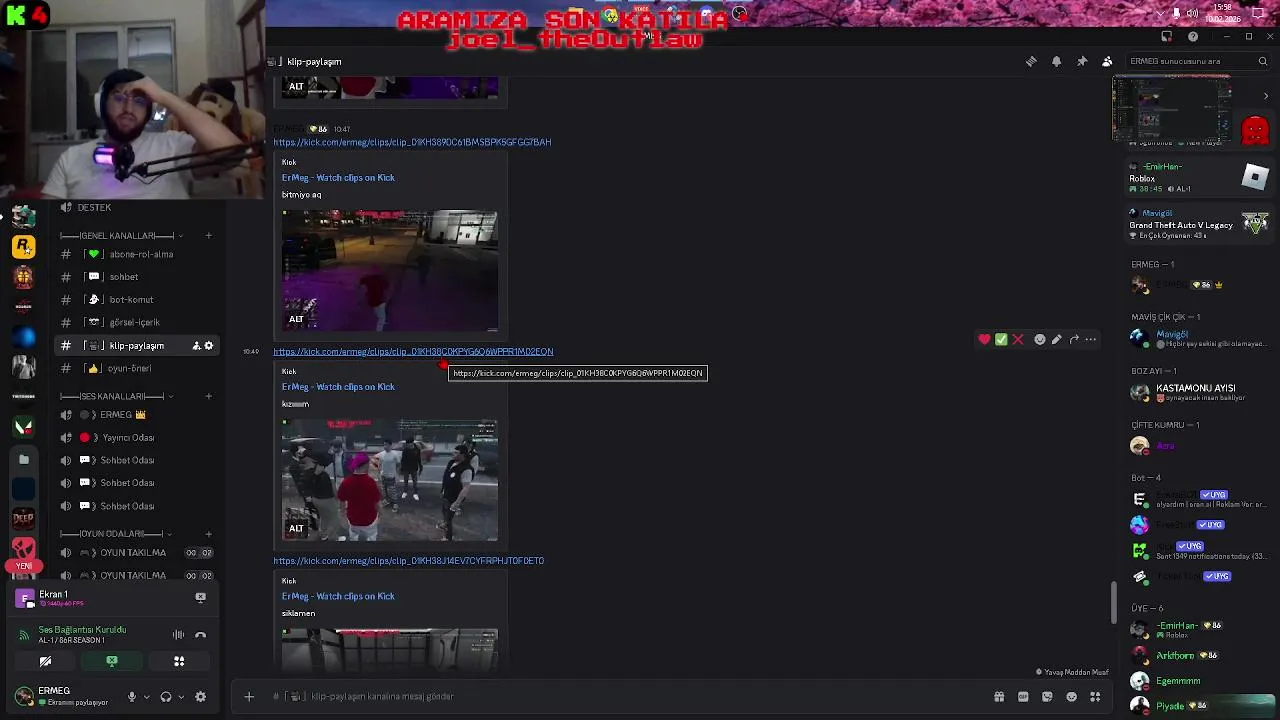Open the kick.com clip link ending DET0
The height and width of the screenshot is (720, 1280).
tap(409, 561)
